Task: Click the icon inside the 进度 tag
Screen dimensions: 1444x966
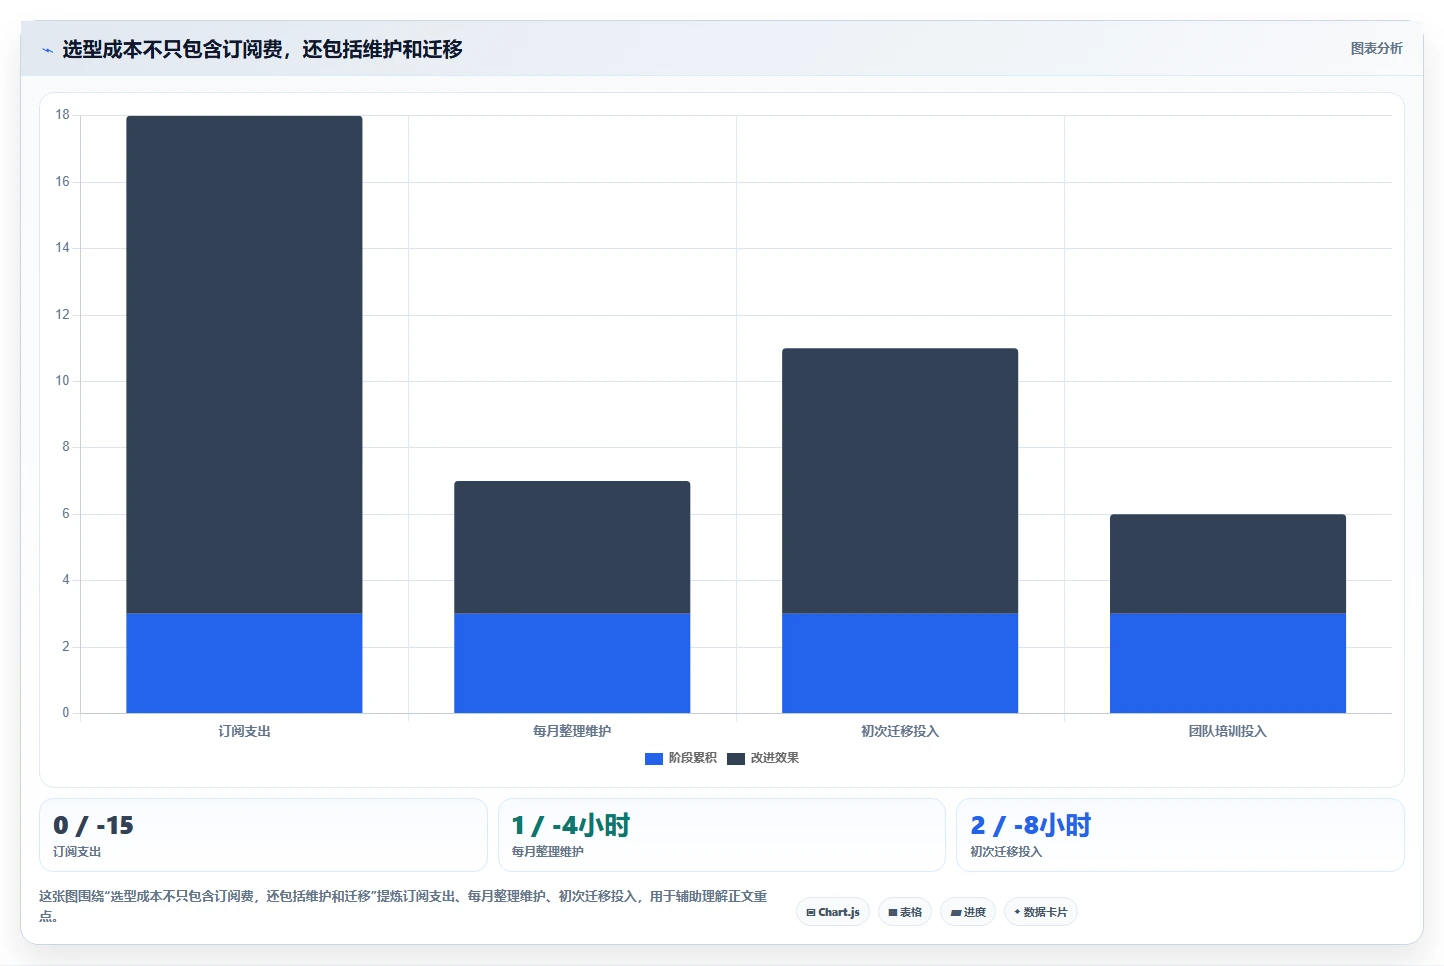Action: click(x=955, y=912)
